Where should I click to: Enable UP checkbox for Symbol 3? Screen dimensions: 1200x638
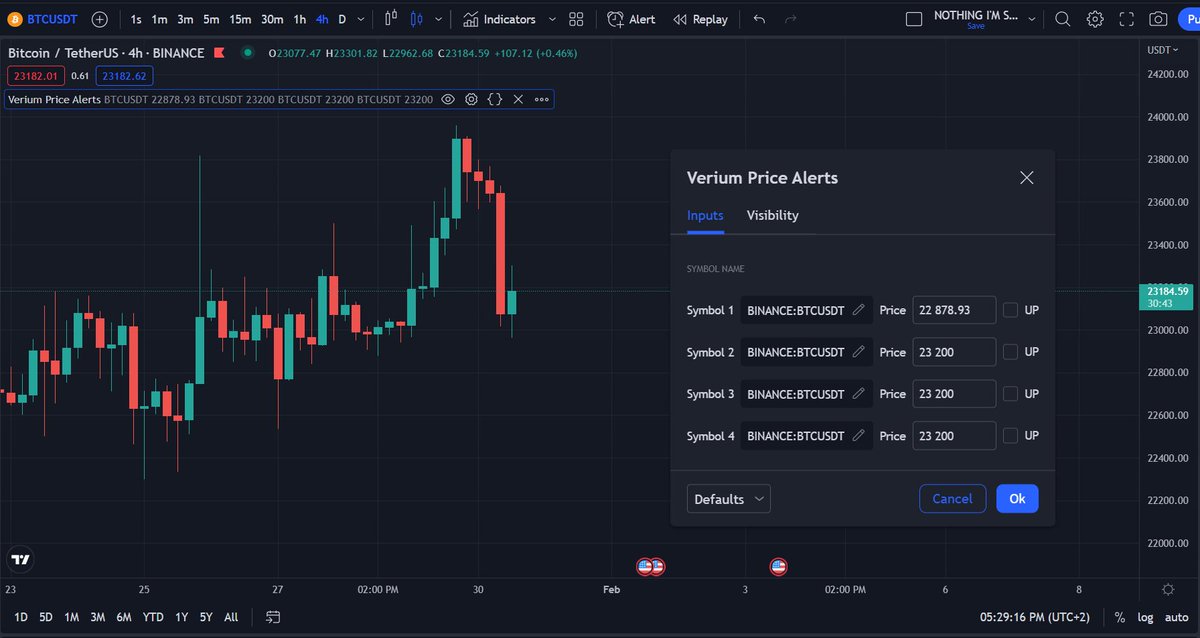click(1010, 394)
